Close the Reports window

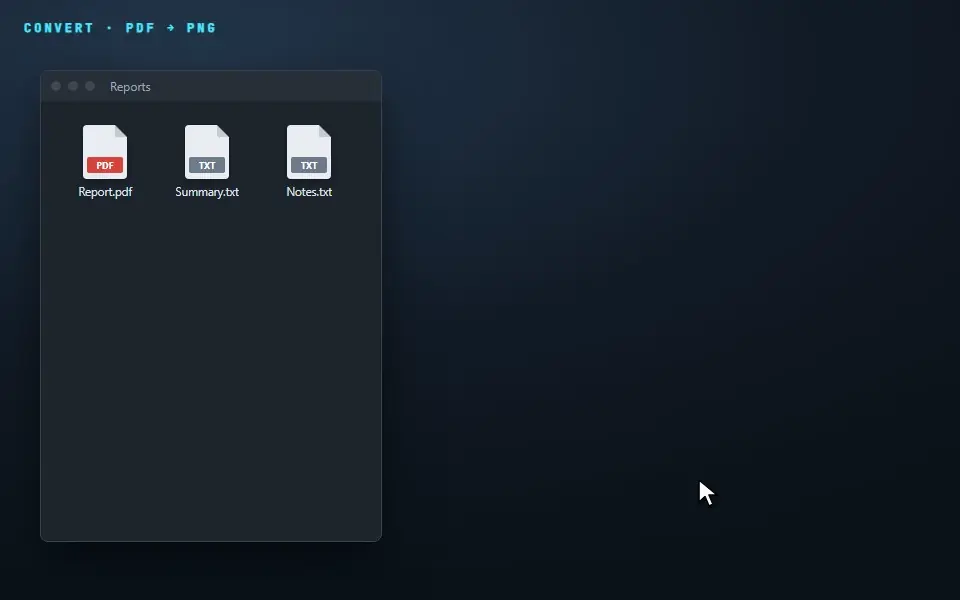(56, 86)
